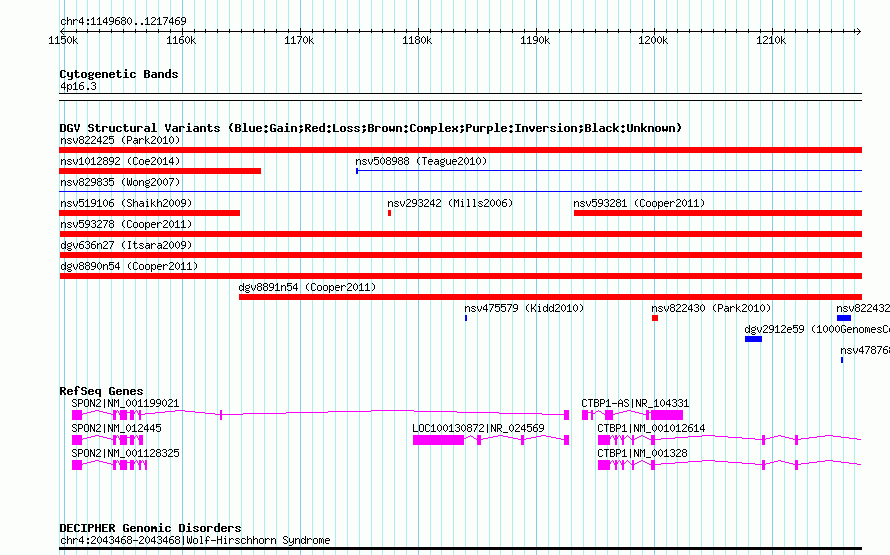
Task: Select the SPON2|NM_001128325 transcript label
Action: point(125,453)
